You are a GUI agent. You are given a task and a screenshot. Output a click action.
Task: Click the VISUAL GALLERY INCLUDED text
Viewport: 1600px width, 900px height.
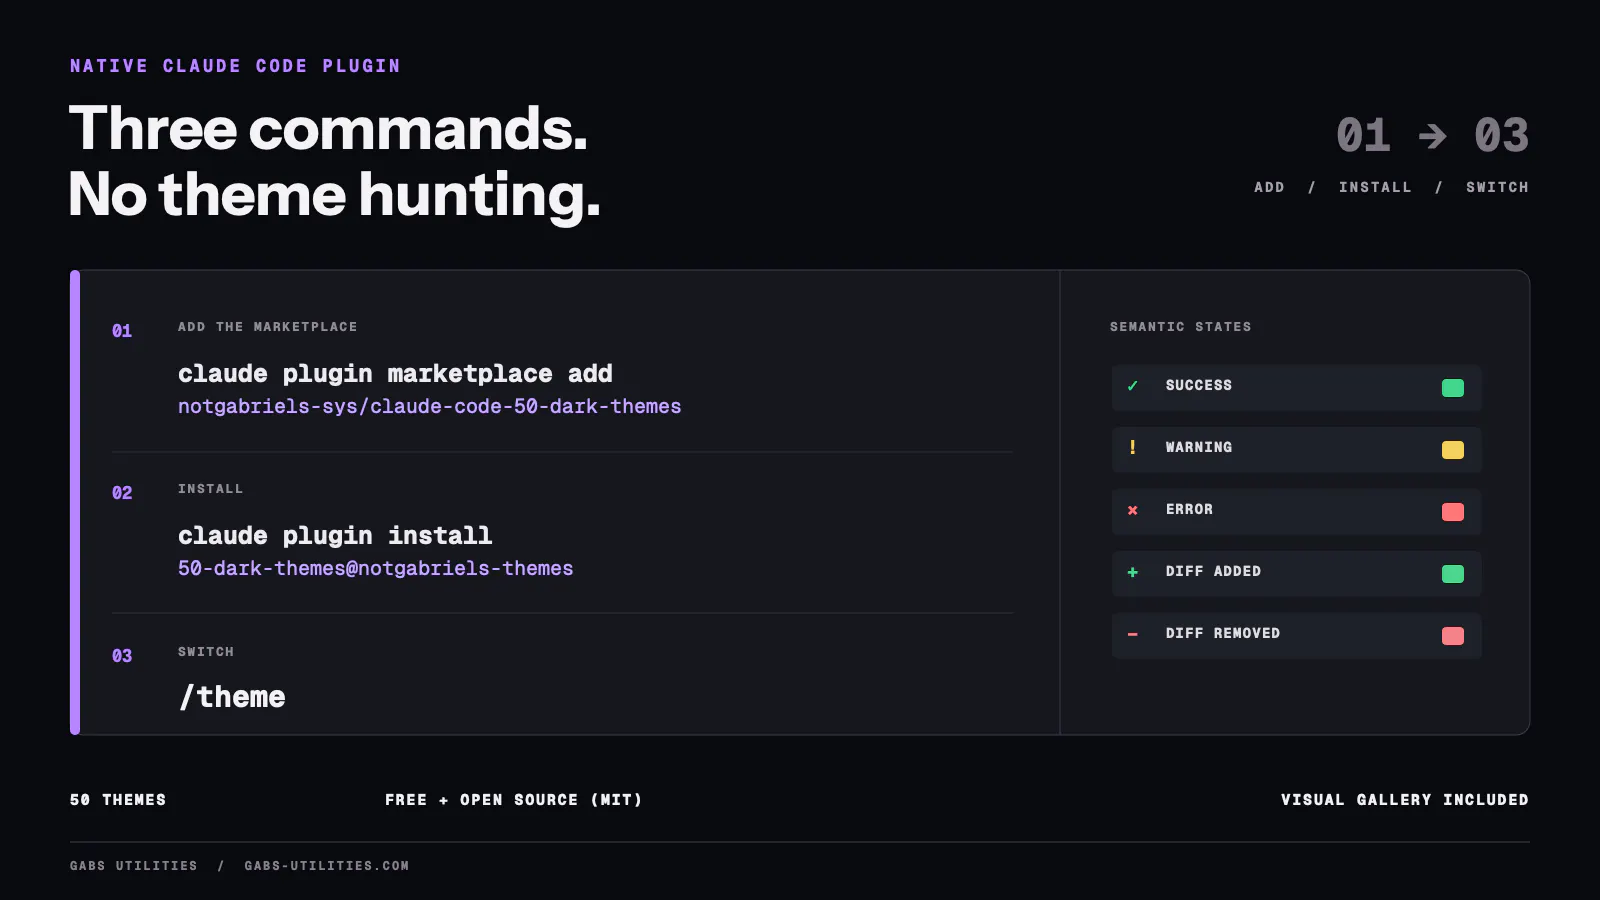[1405, 800]
